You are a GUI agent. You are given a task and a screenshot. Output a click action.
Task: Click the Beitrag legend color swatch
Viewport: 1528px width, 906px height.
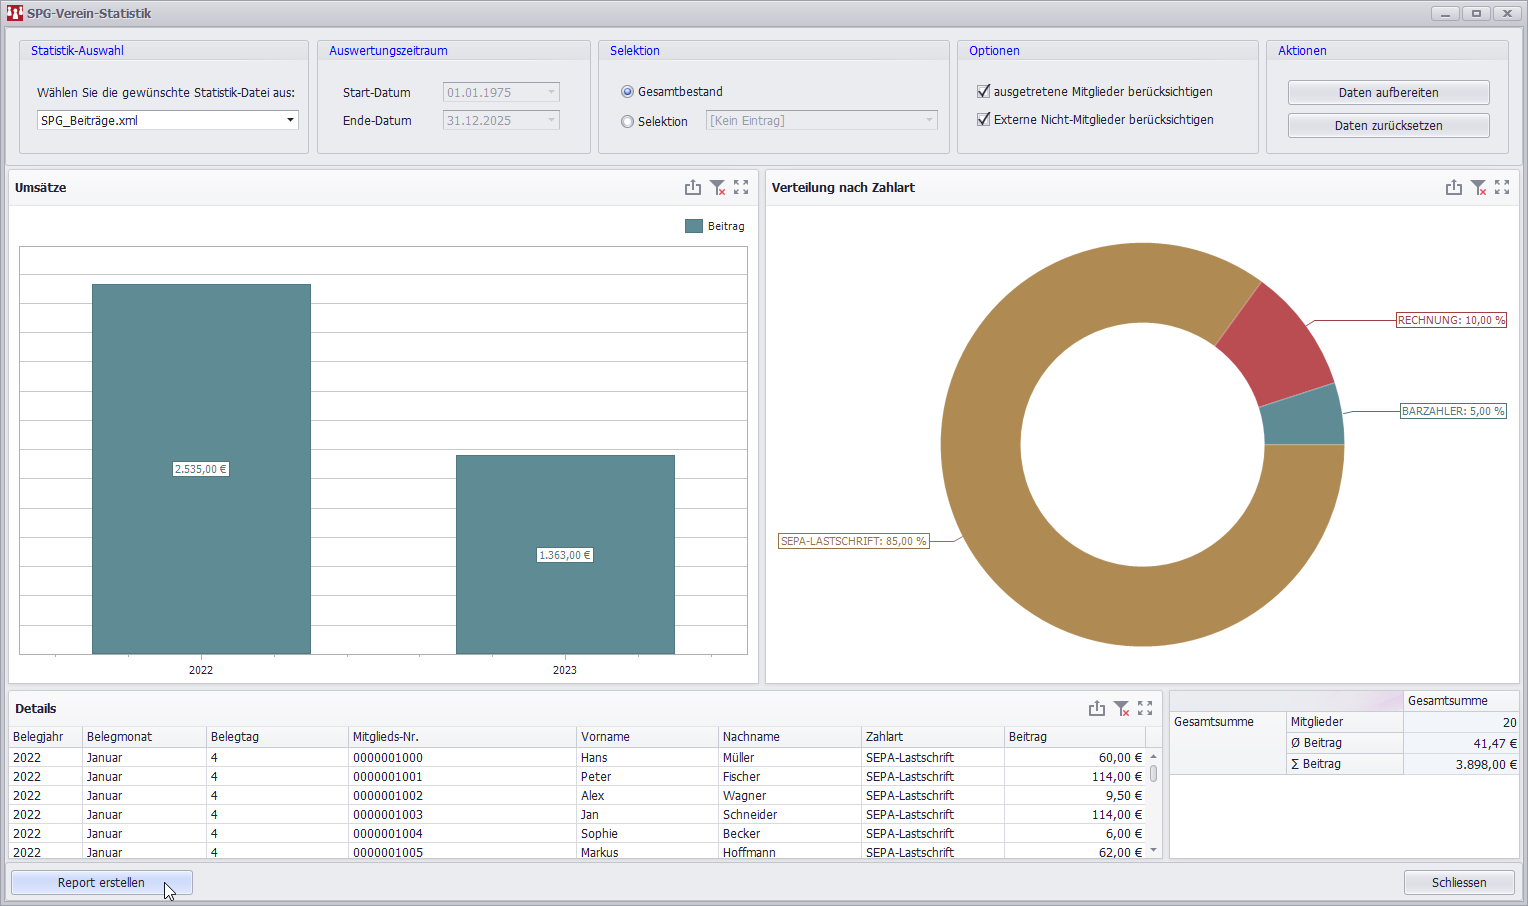pos(694,226)
